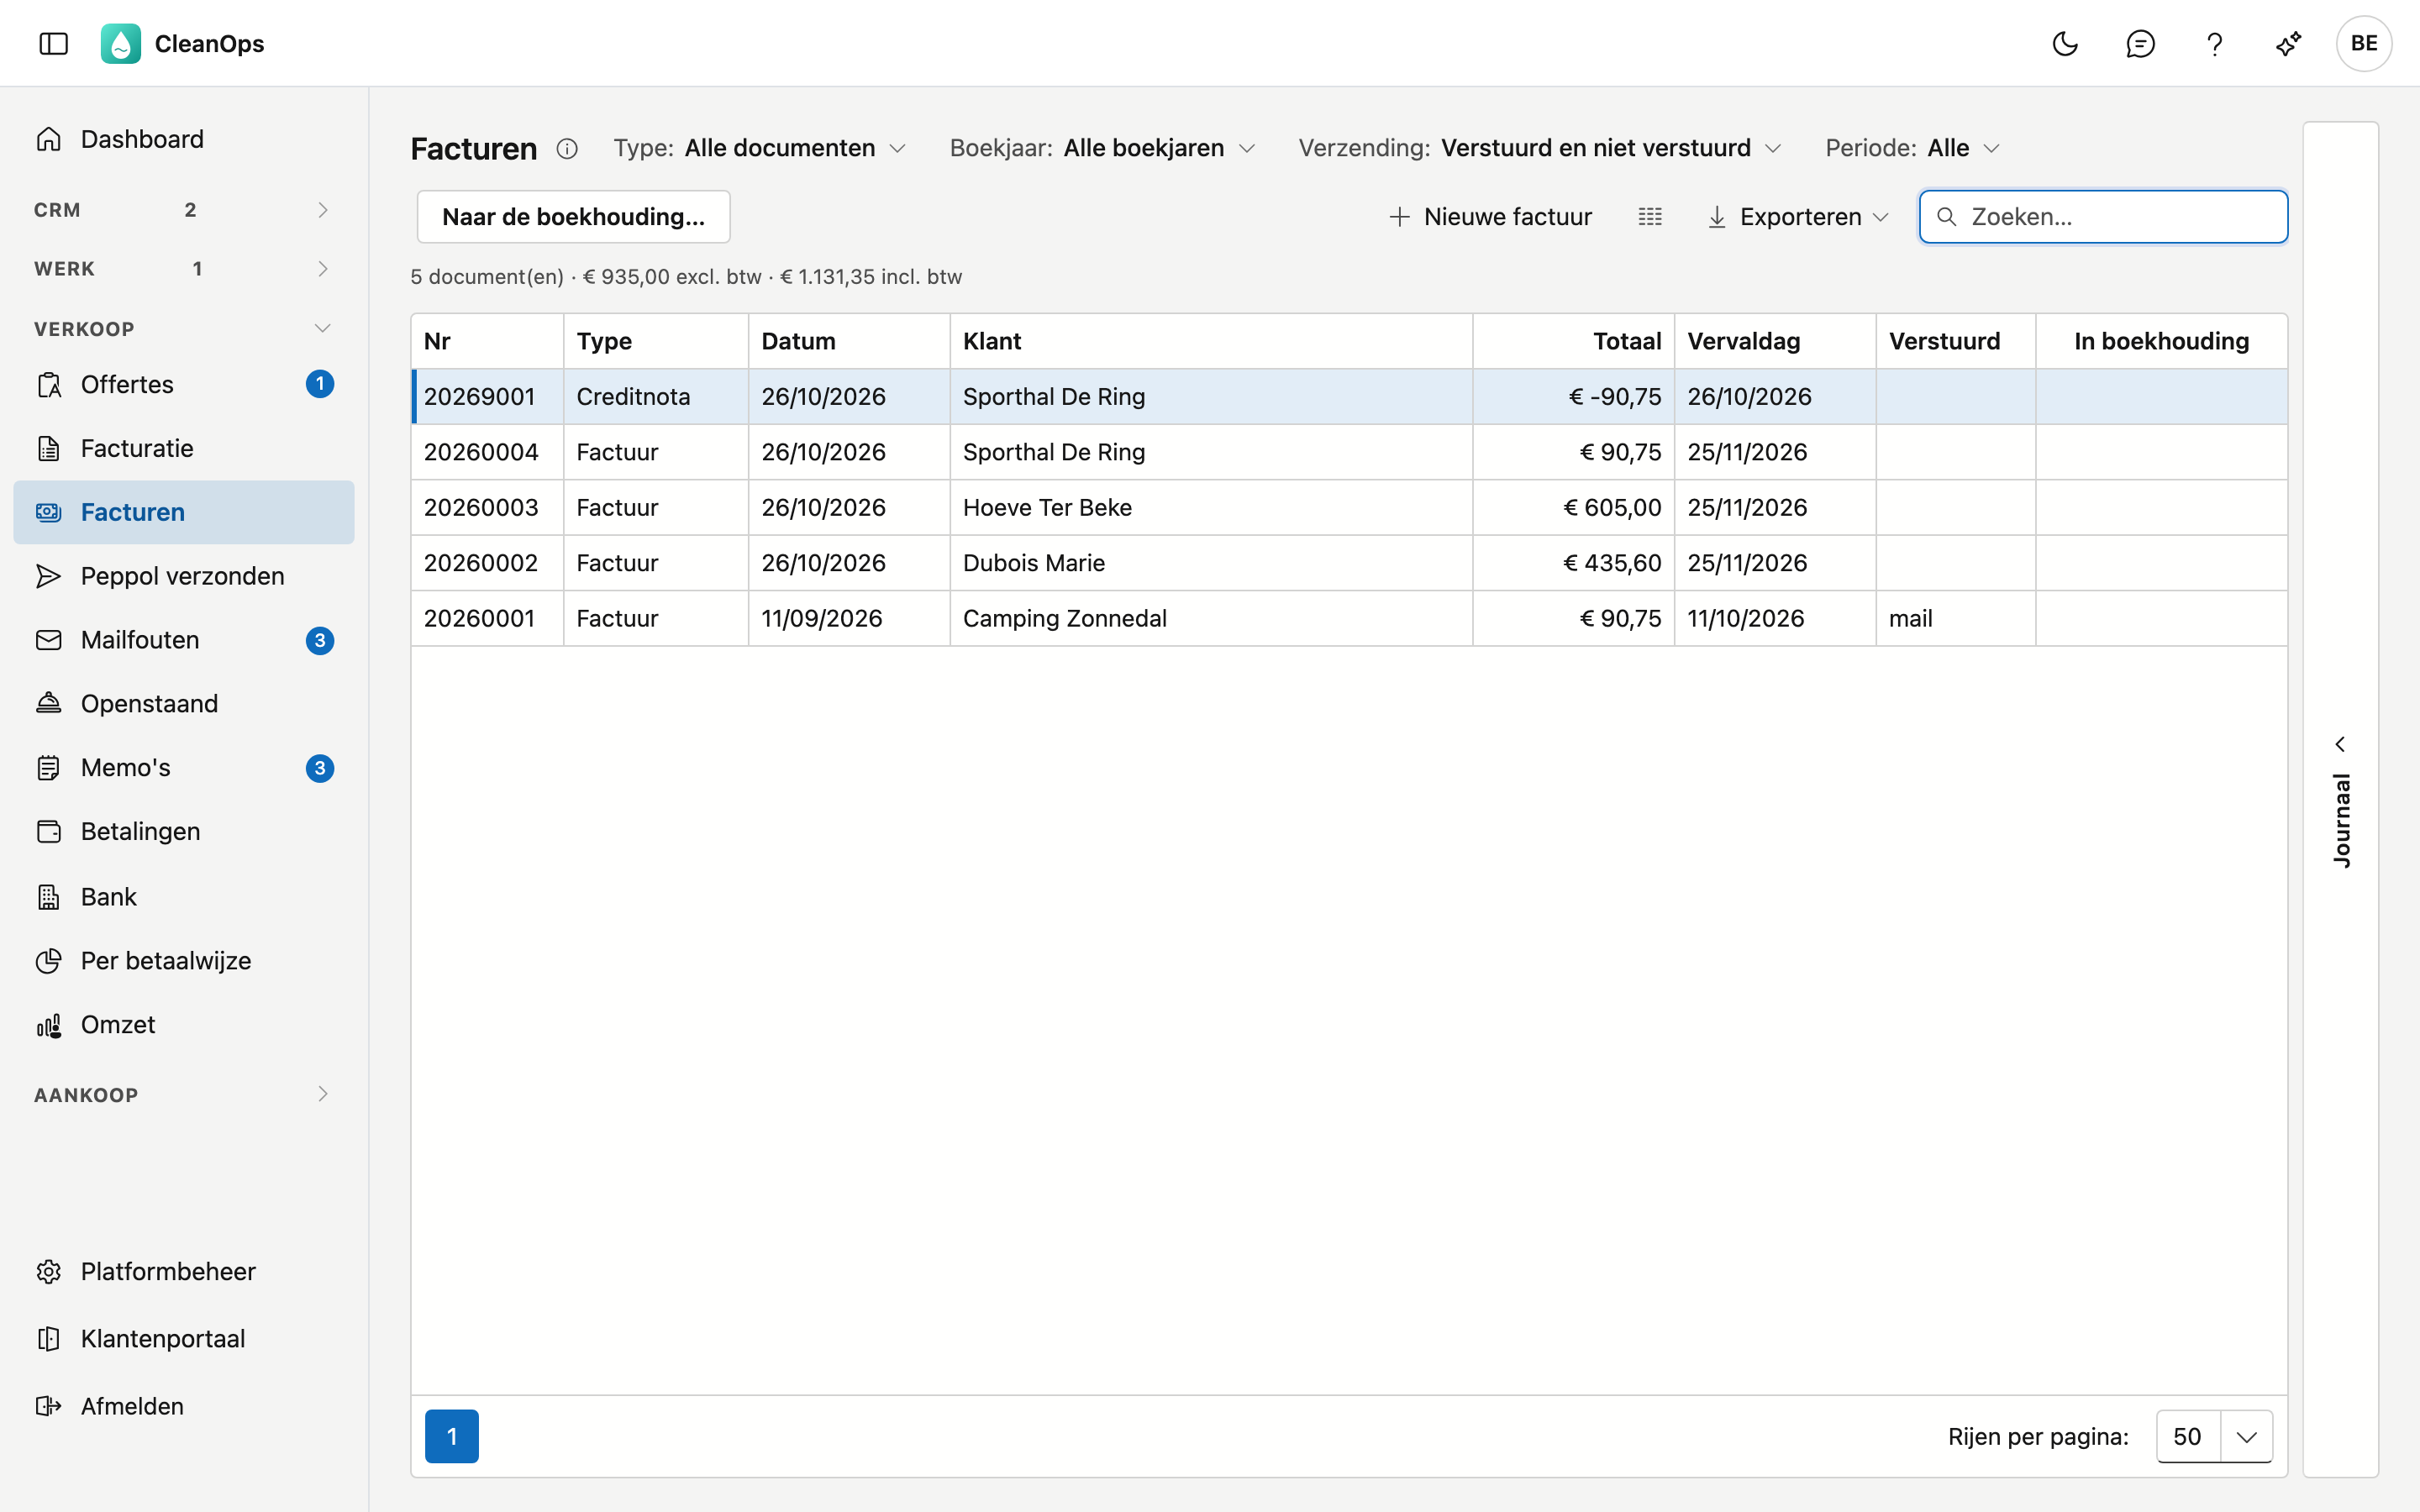Expand the WERK sidebar section
2420x1512 pixels.
184,268
